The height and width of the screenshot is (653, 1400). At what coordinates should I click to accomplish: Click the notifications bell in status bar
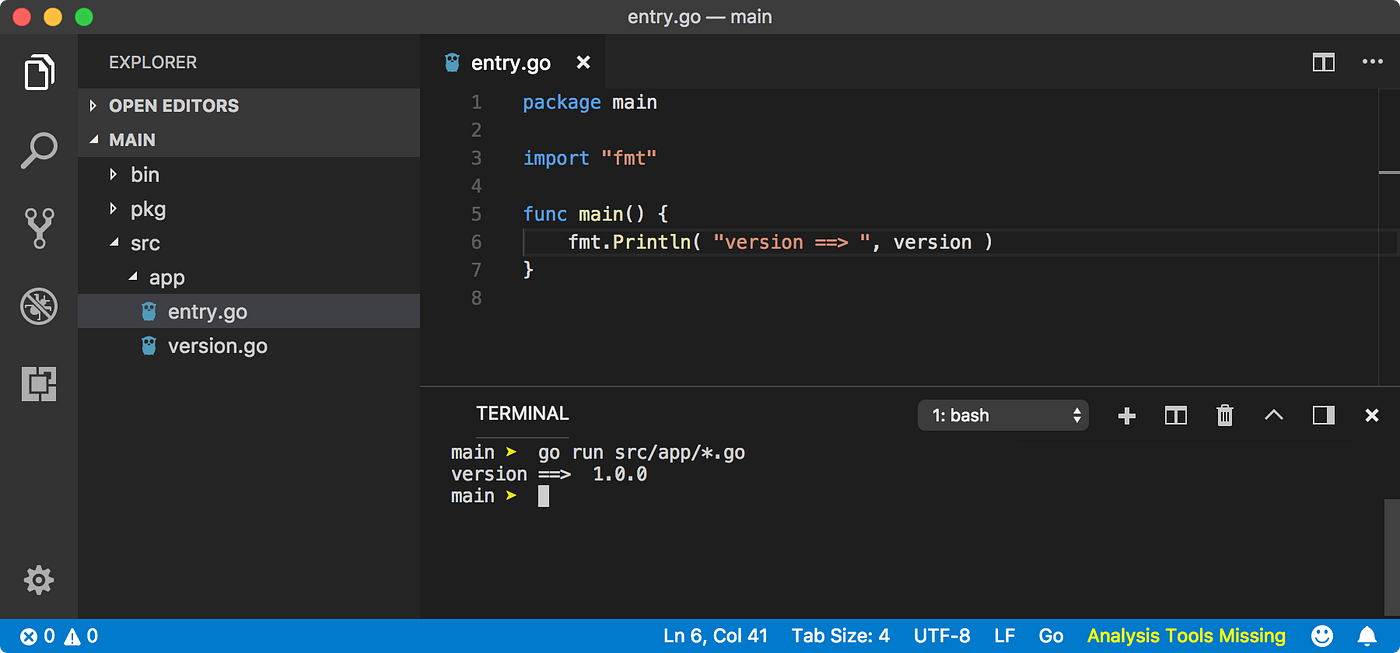[1367, 635]
